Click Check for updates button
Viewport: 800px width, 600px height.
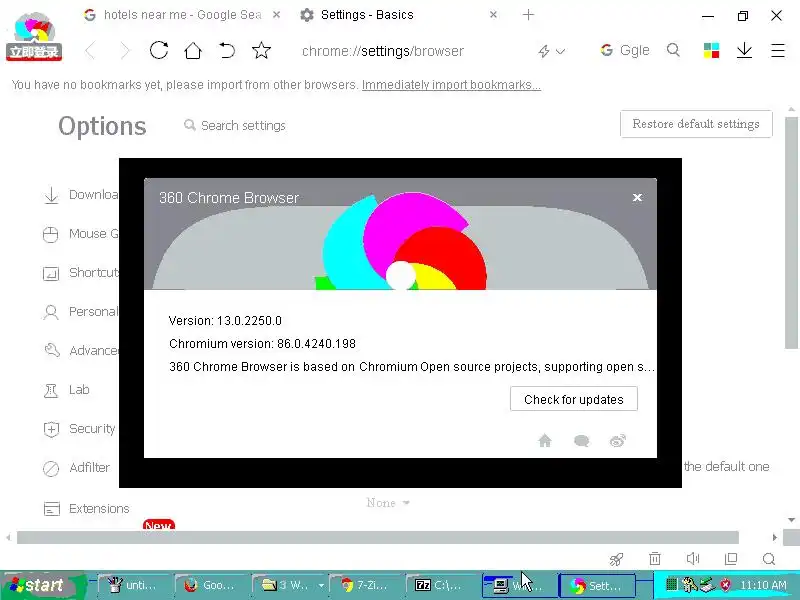tap(573, 399)
